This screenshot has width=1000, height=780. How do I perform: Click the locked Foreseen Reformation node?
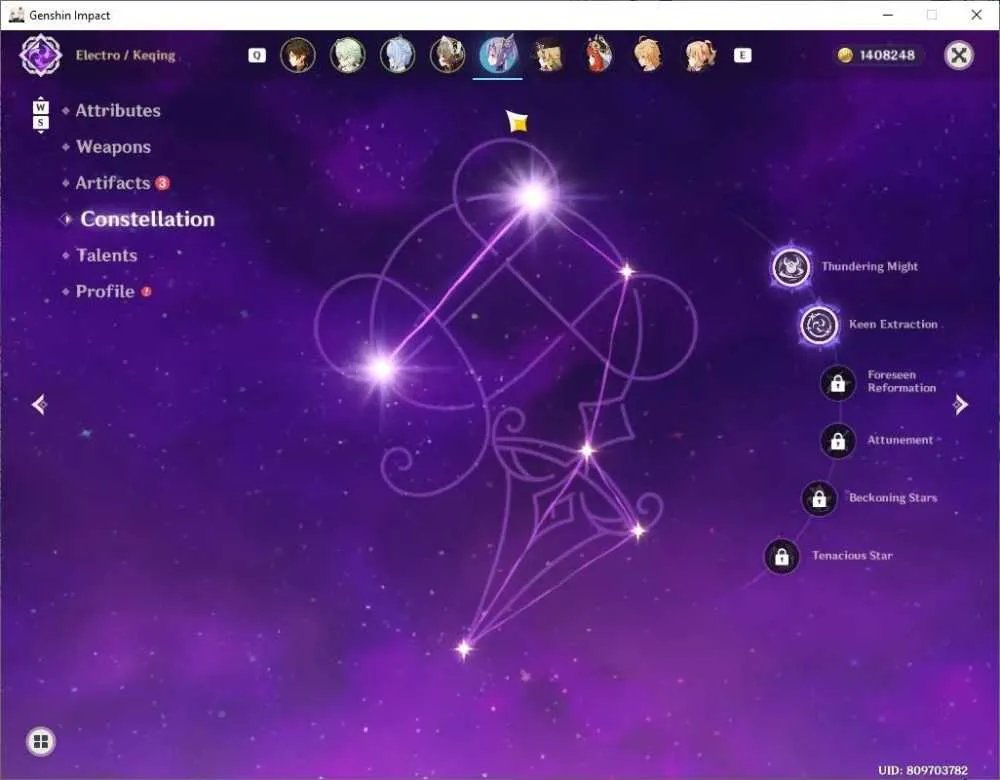coord(837,383)
